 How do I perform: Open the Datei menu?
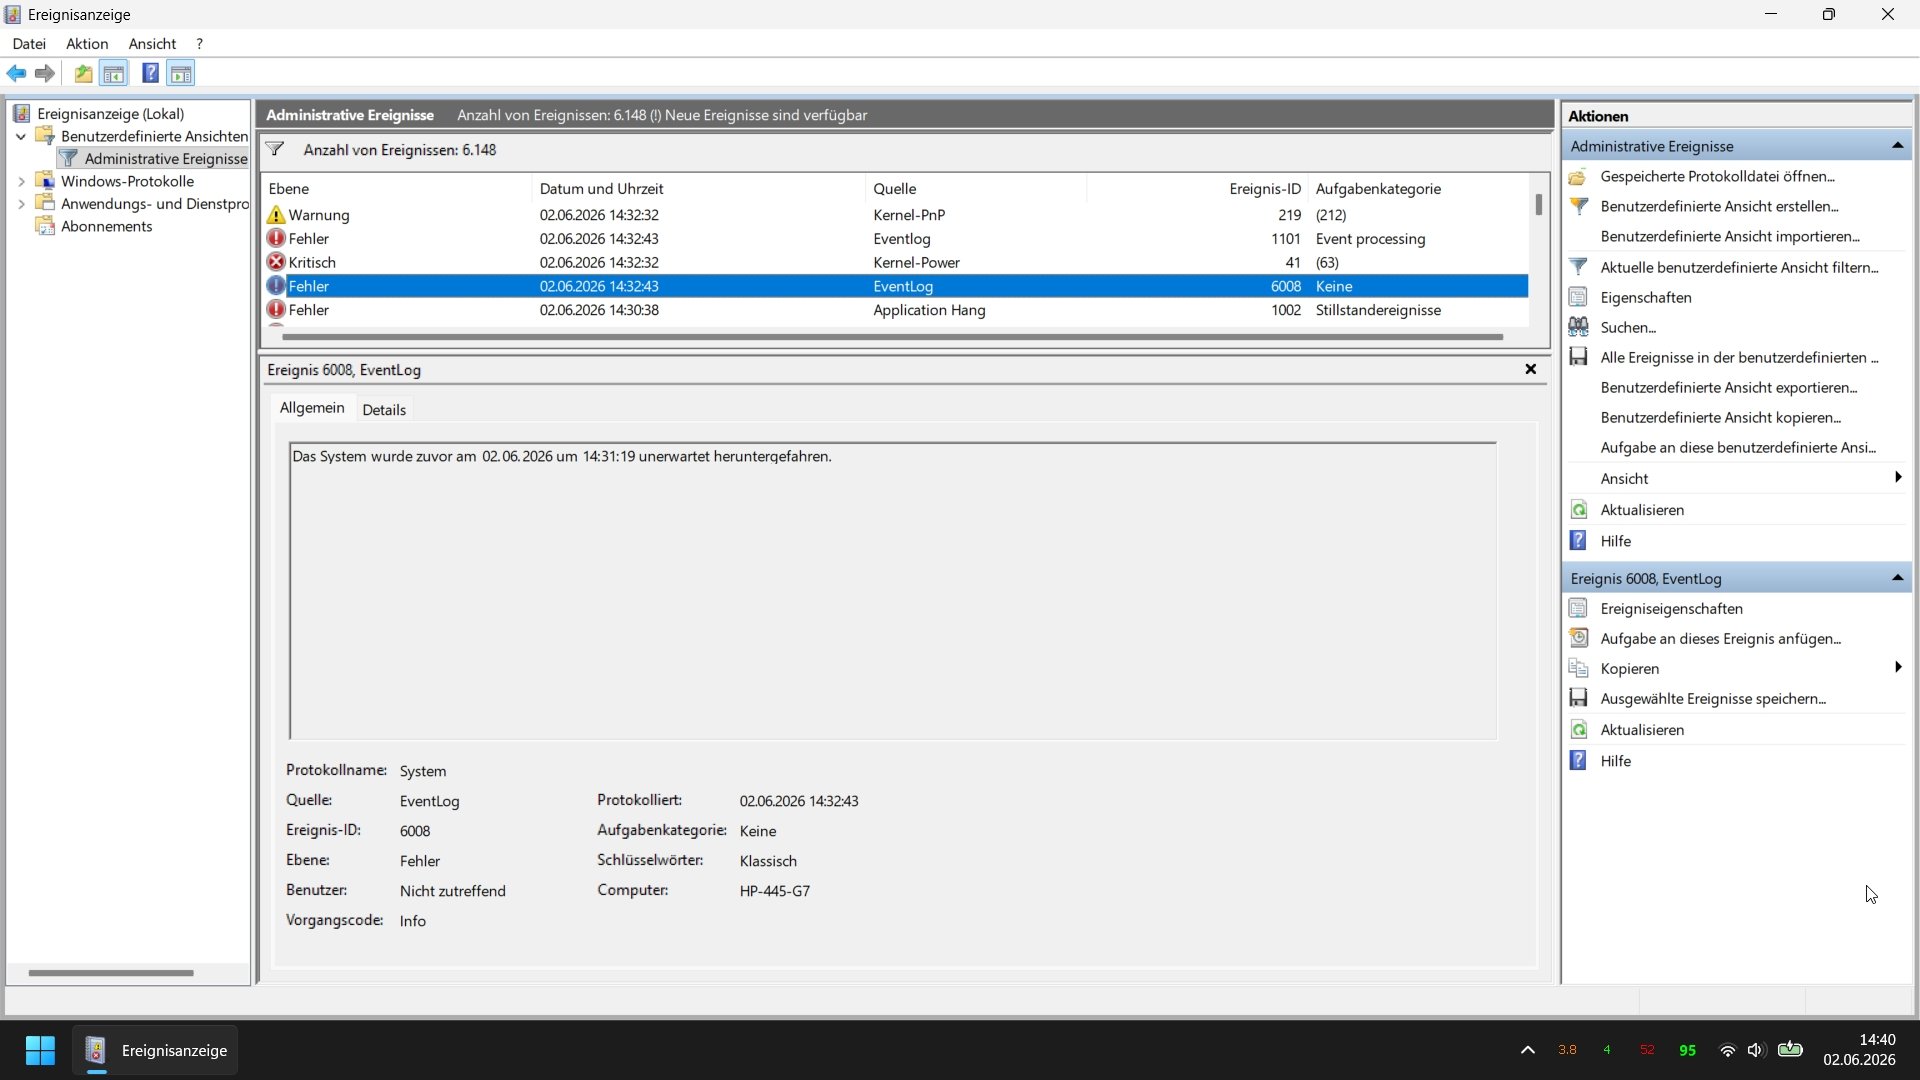tap(29, 44)
